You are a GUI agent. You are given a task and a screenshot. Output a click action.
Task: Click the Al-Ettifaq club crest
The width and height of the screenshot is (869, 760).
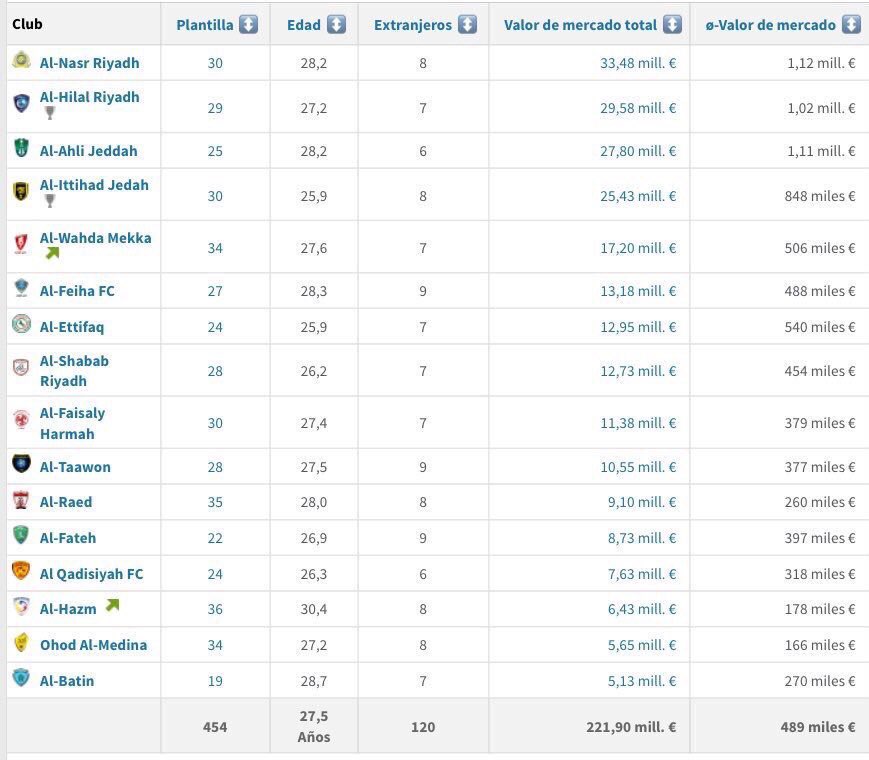tap(21, 324)
